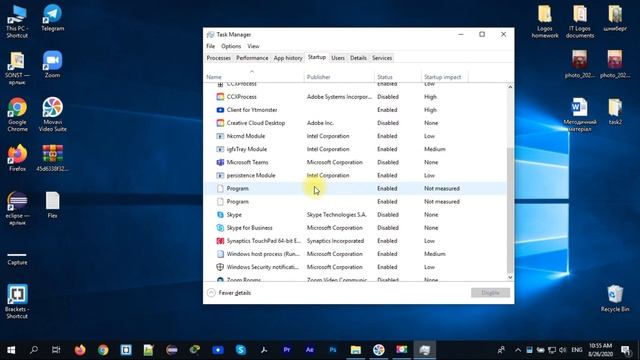Image resolution: width=640 pixels, height=360 pixels.
Task: Select Skype for Business entry
Action: pyautogui.click(x=355, y=228)
